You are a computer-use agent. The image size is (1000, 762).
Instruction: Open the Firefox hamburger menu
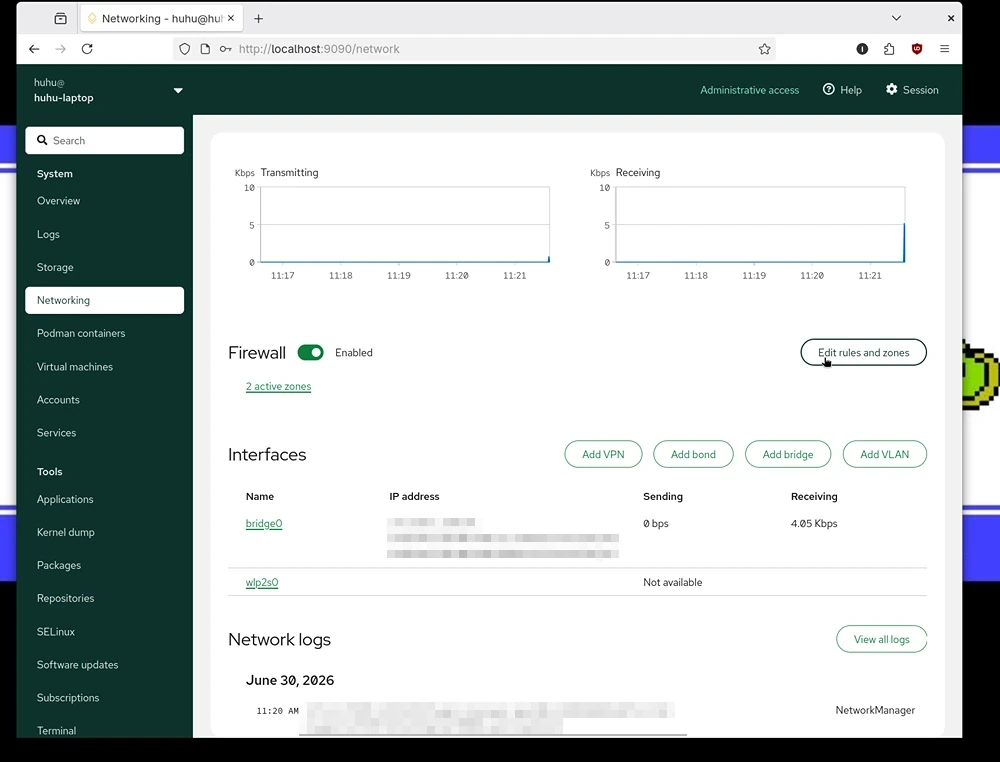(945, 49)
